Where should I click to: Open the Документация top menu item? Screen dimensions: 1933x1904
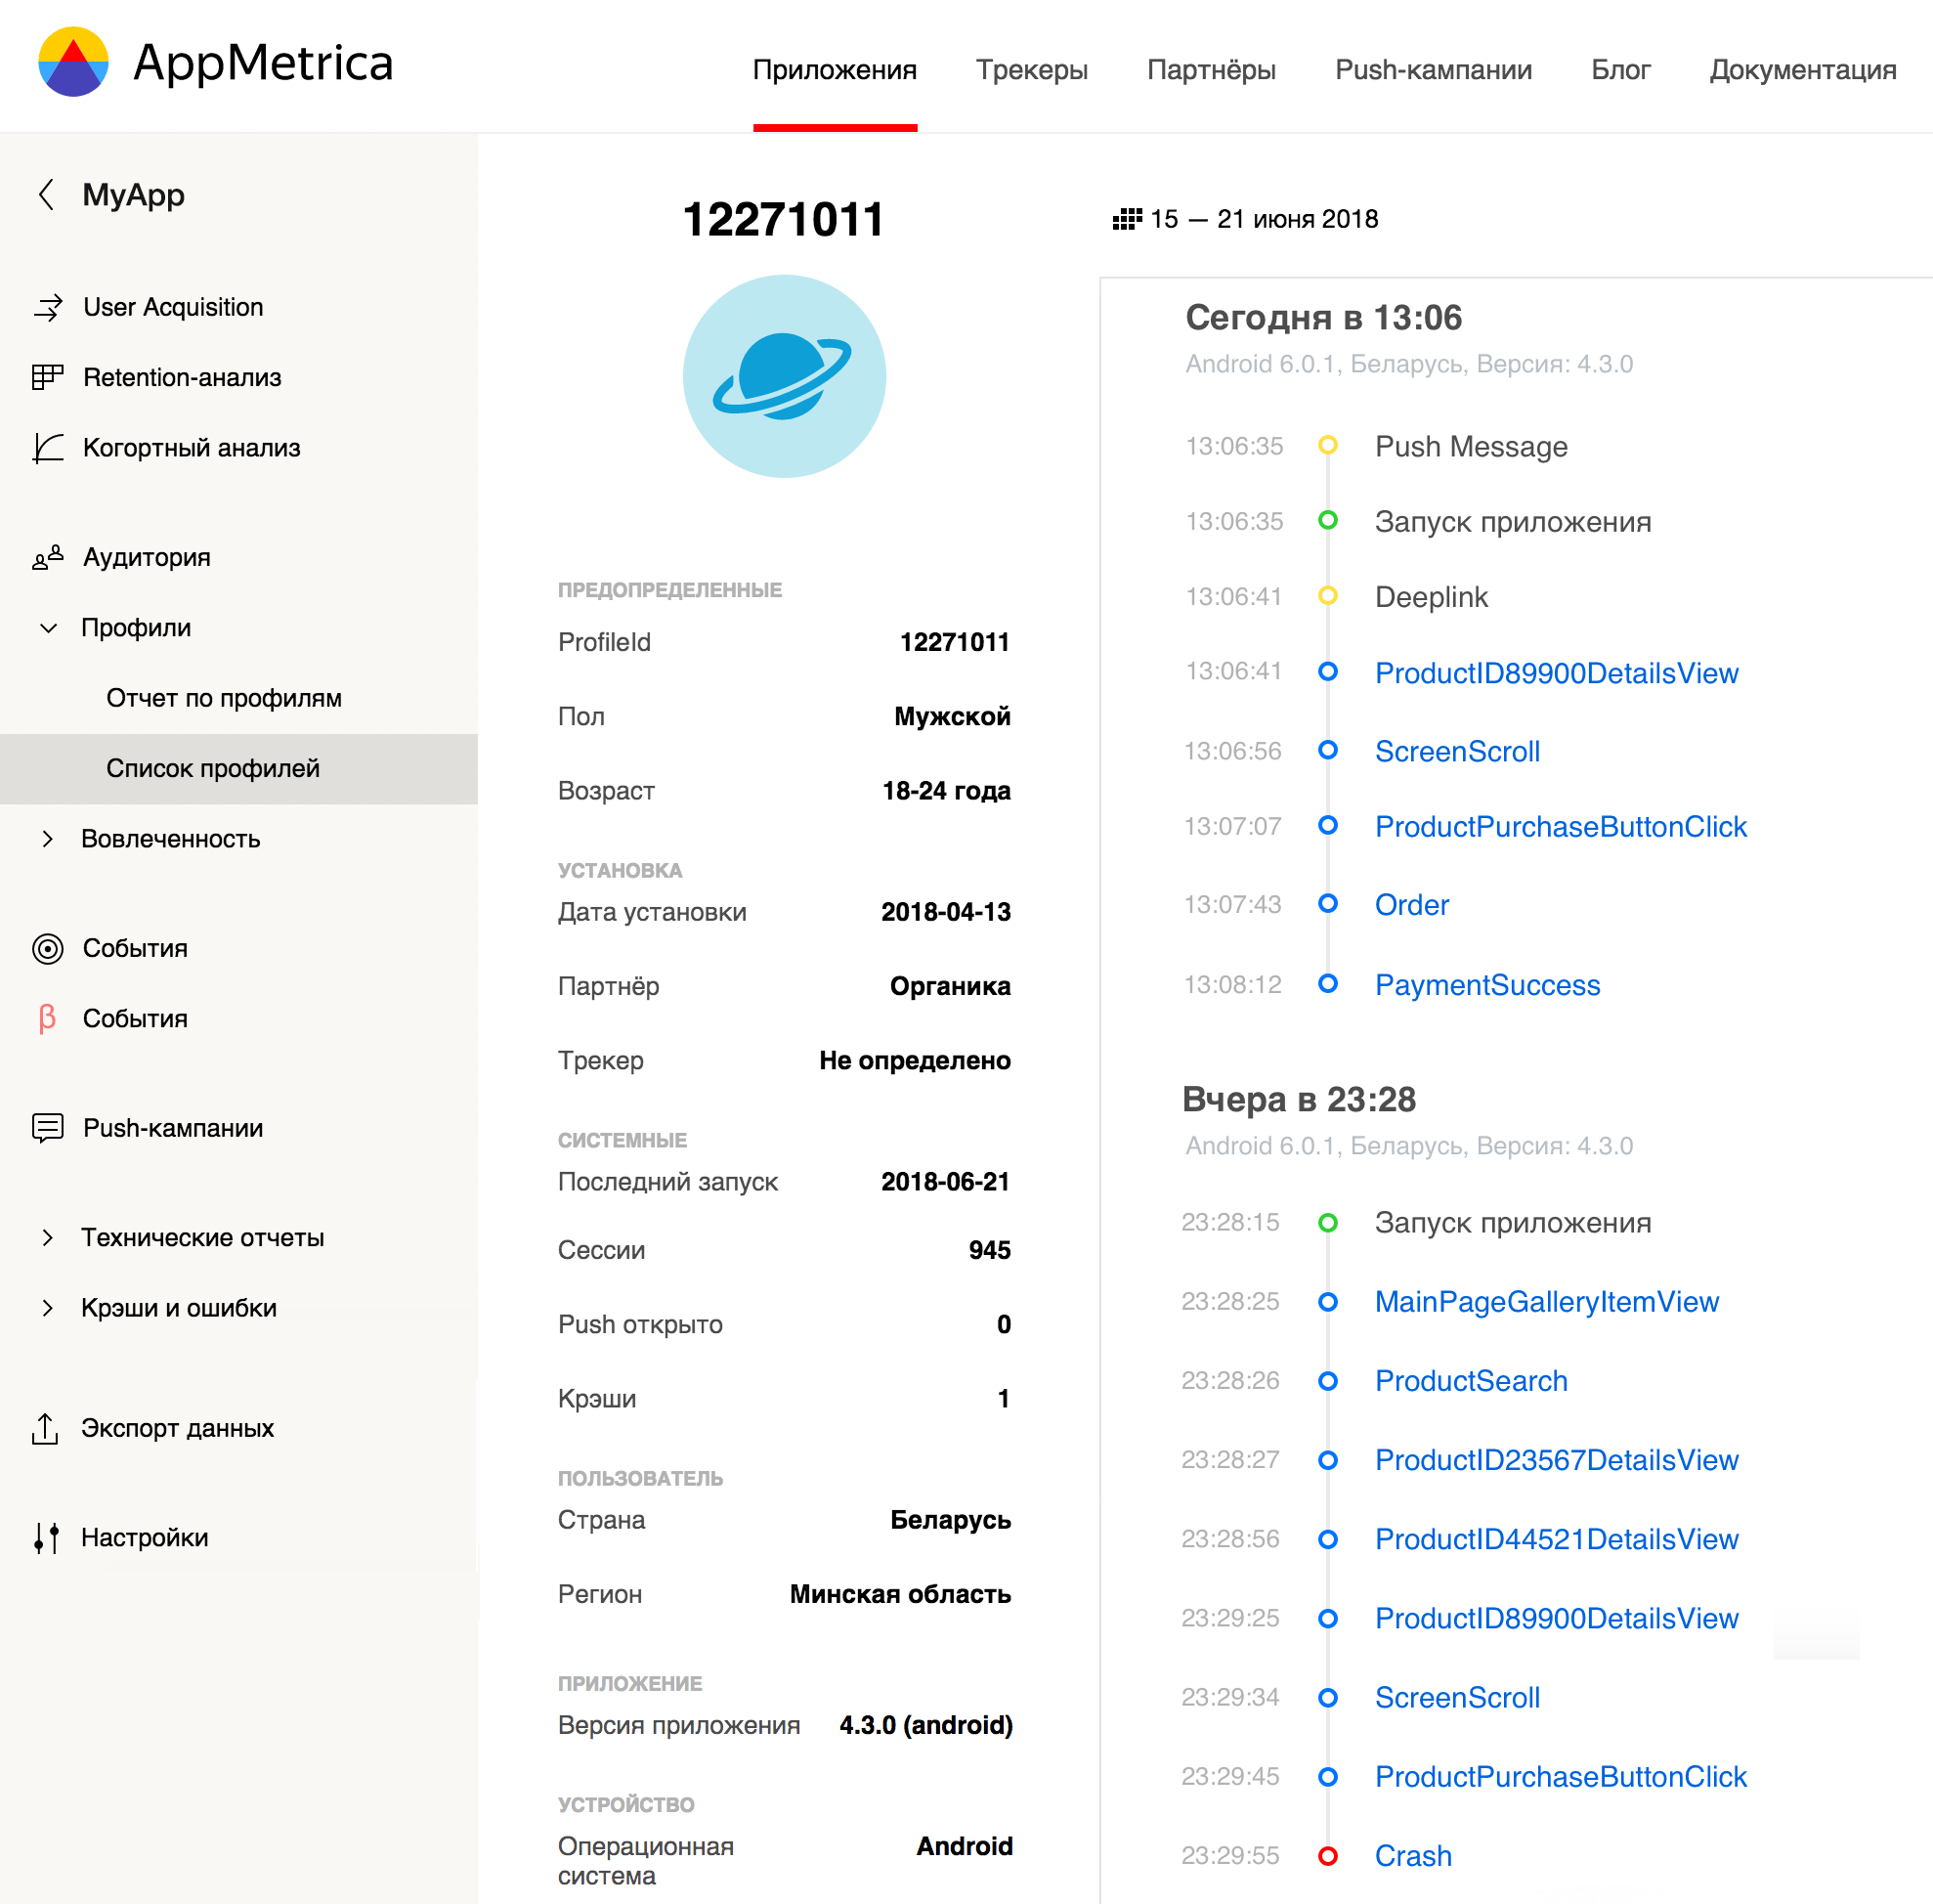[x=1802, y=70]
